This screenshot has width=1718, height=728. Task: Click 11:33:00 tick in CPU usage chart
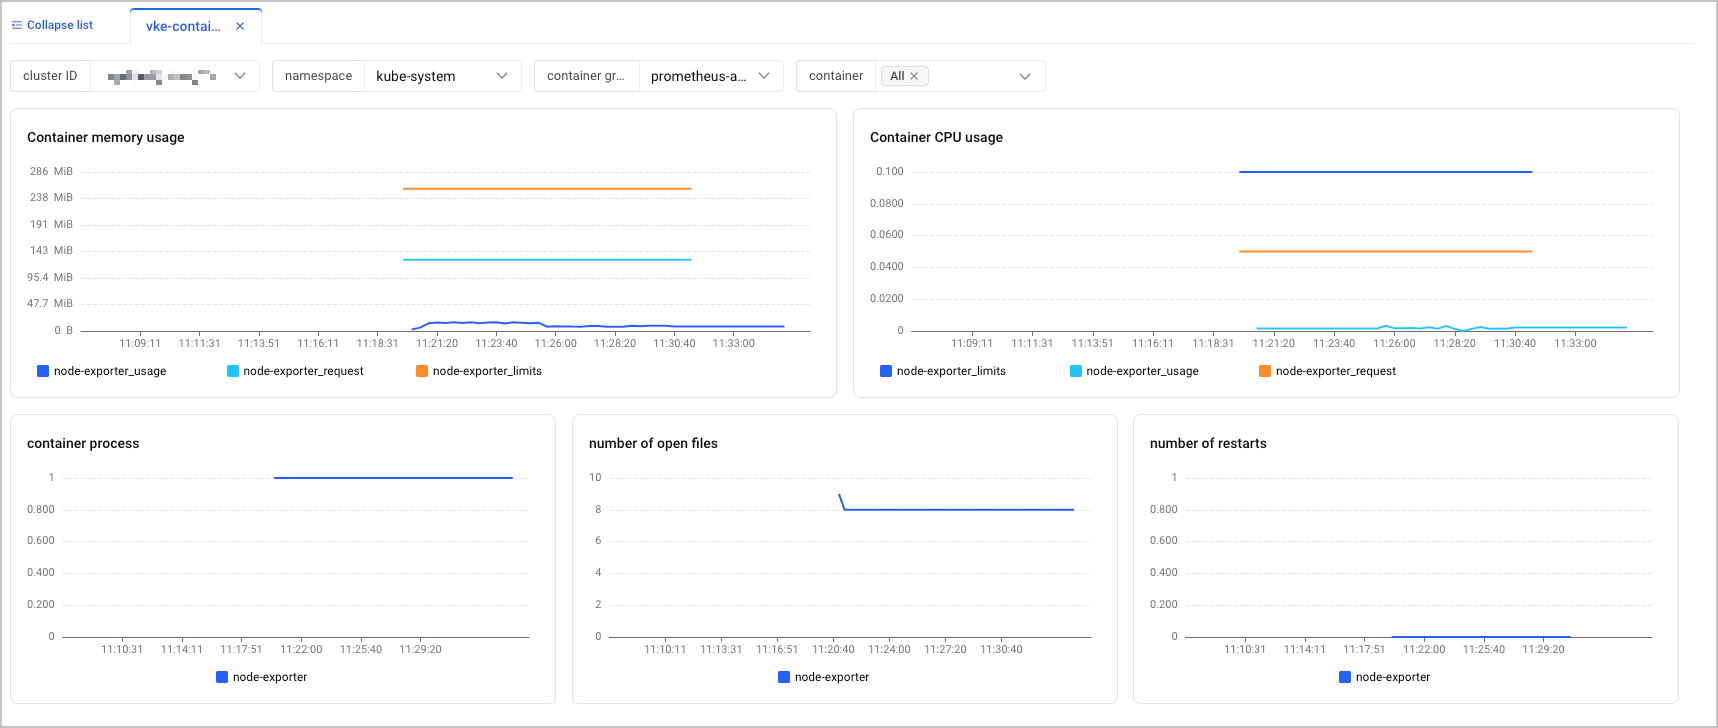click(1575, 343)
